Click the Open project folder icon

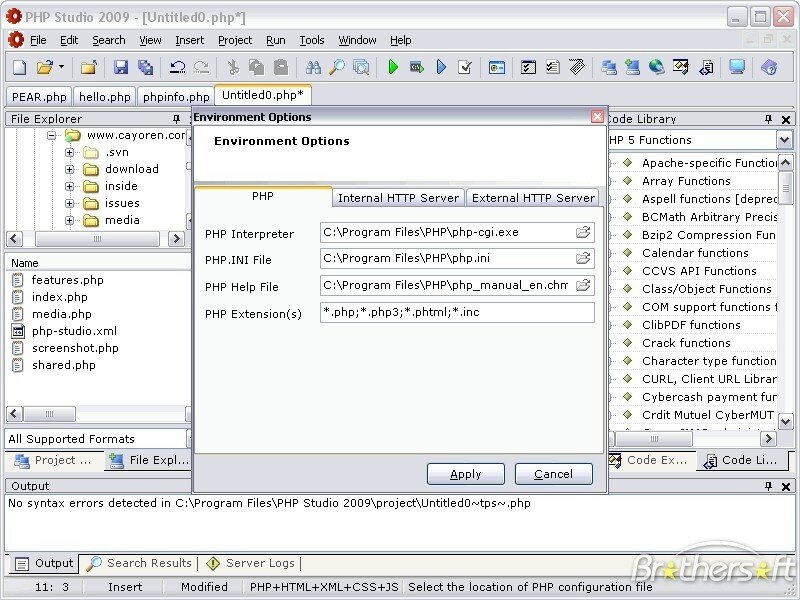[x=88, y=67]
